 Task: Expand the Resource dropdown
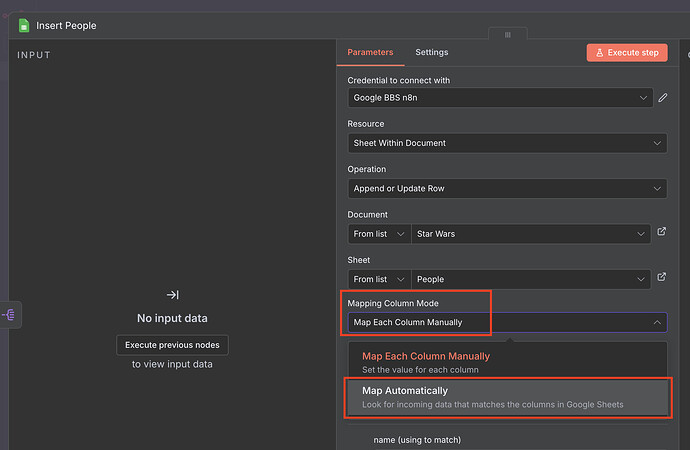pyautogui.click(x=506, y=143)
